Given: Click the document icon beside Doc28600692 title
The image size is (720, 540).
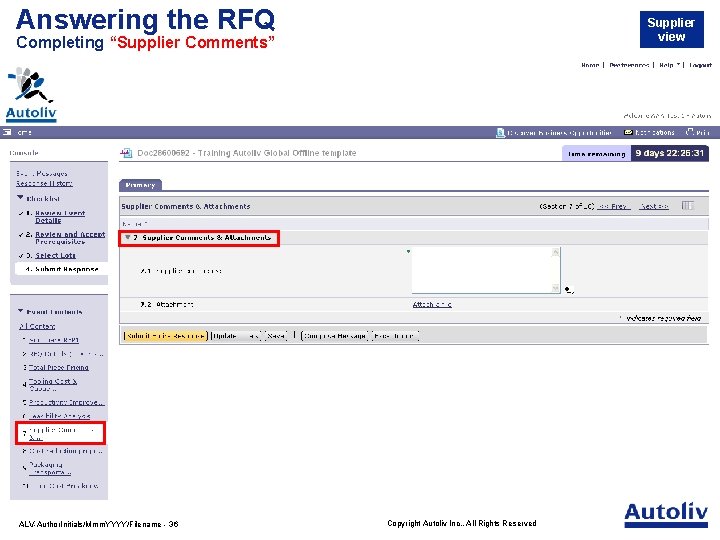Looking at the screenshot, I should (x=126, y=153).
